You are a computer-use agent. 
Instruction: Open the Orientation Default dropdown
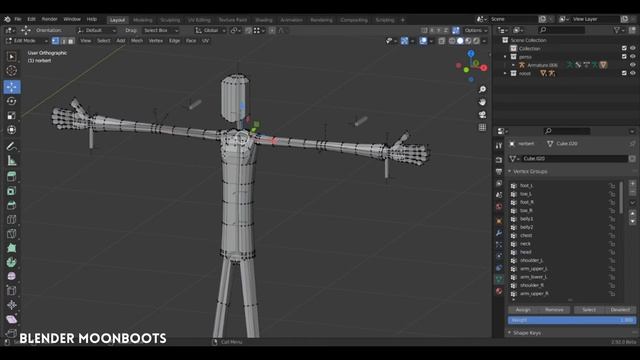97,31
